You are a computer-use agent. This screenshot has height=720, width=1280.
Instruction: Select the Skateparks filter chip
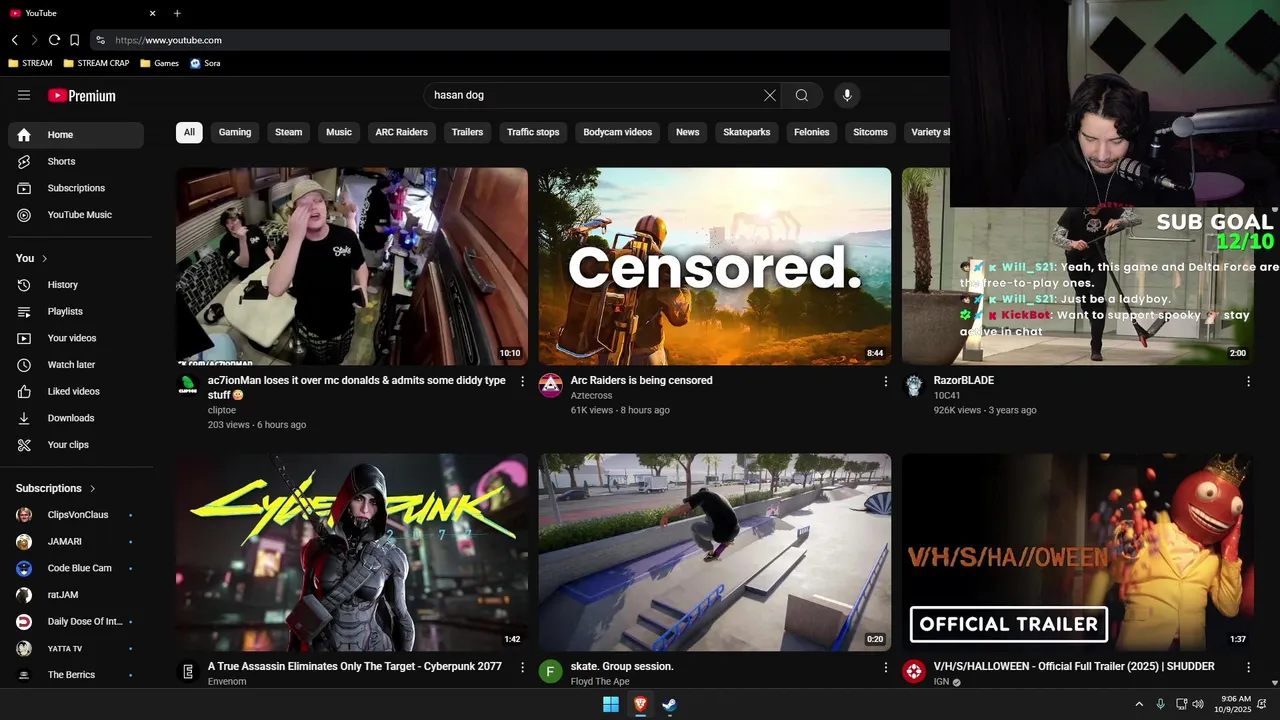(x=747, y=132)
